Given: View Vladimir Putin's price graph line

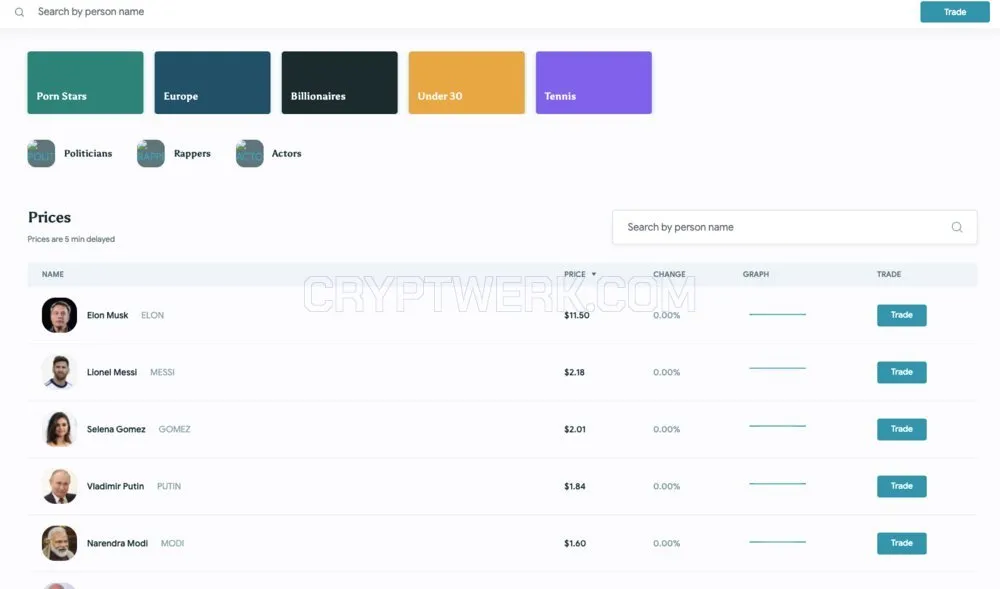Looking at the screenshot, I should 777,484.
